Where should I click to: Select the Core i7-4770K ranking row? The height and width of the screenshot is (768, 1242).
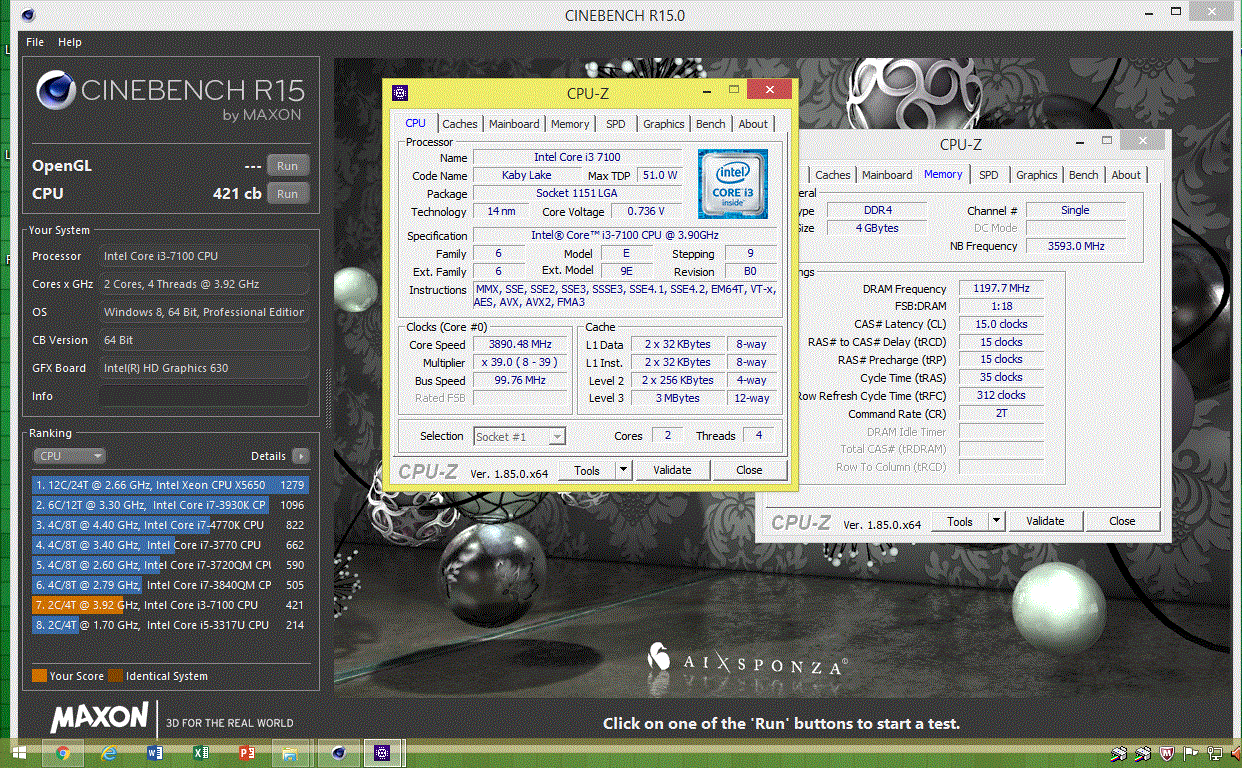pos(170,525)
